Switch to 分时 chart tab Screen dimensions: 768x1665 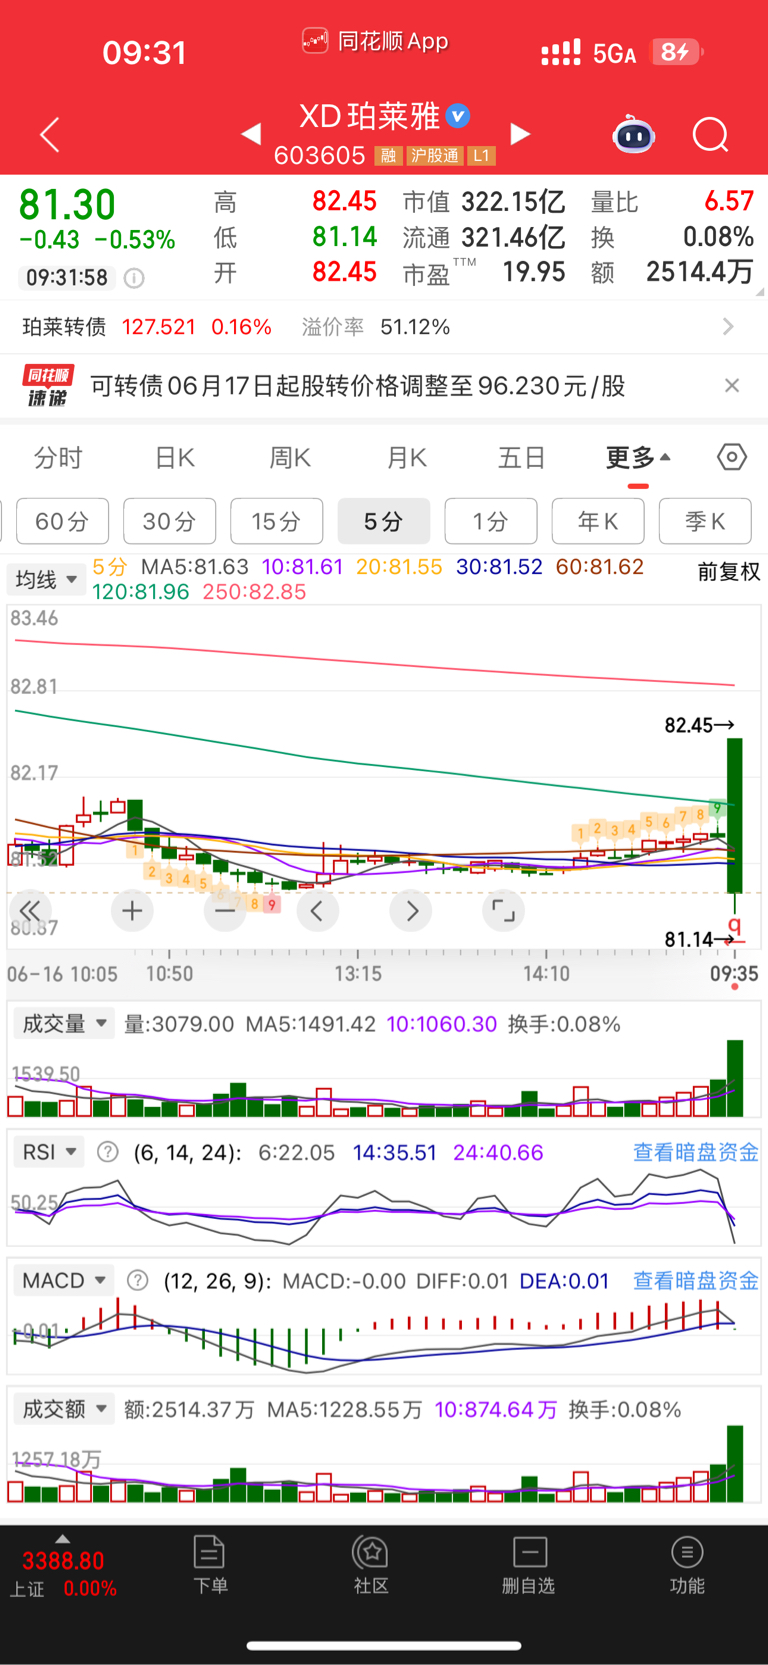click(58, 458)
